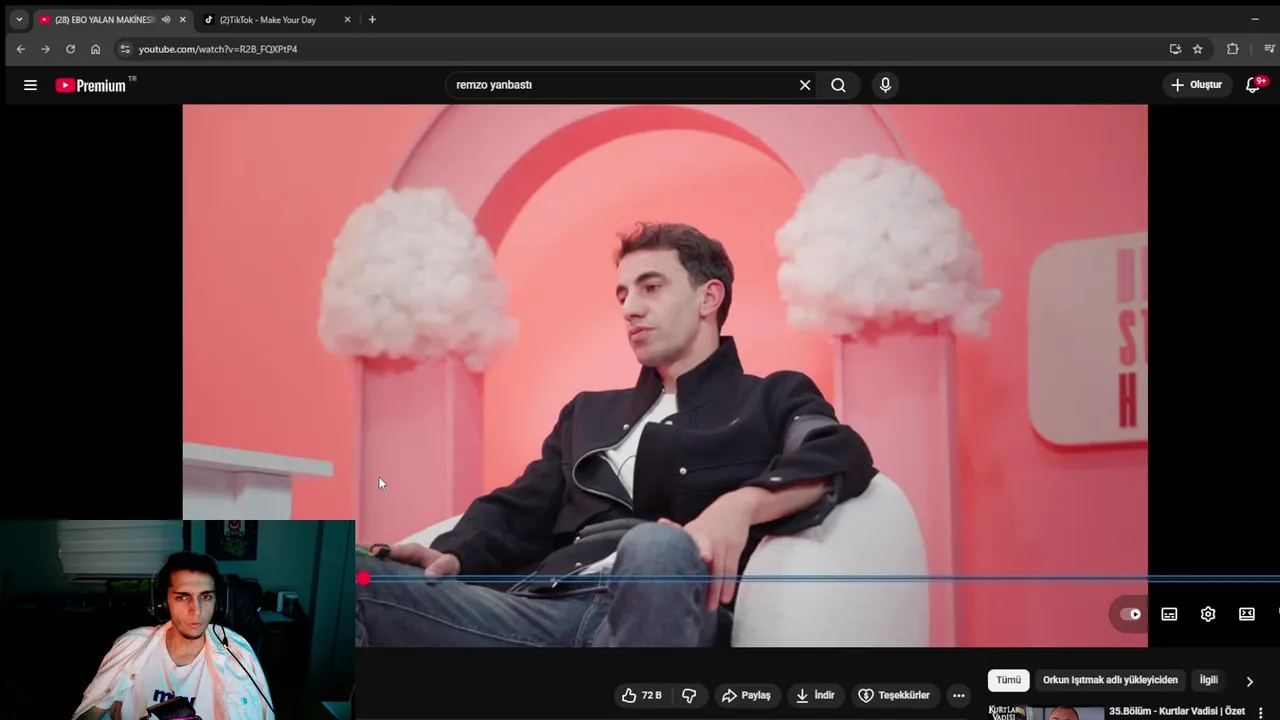Open browser home page icon
The image size is (1280, 720).
(x=95, y=49)
